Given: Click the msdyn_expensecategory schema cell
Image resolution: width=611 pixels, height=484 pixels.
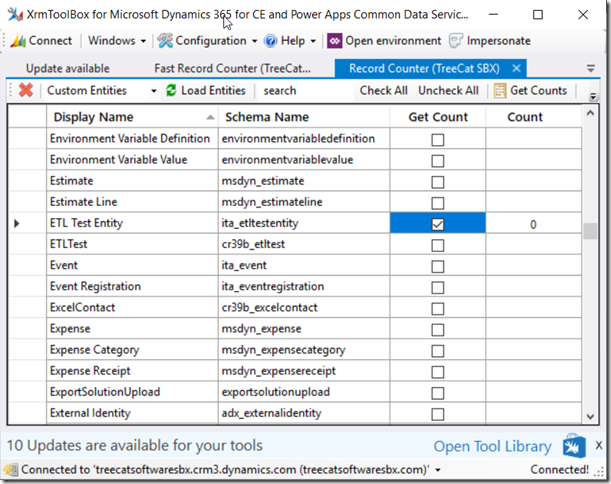Looking at the screenshot, I should click(x=304, y=350).
